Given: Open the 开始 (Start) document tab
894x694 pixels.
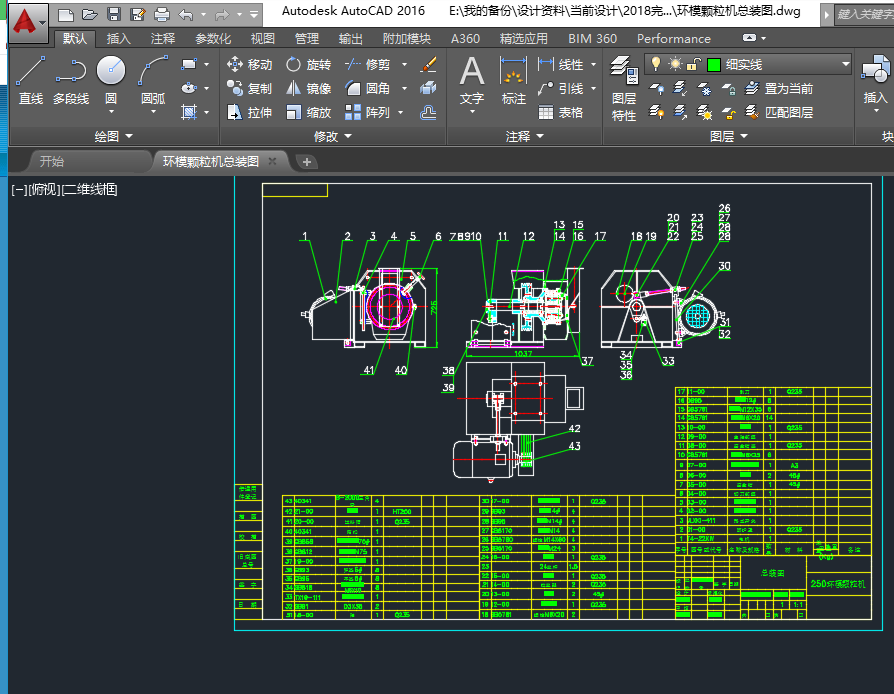Looking at the screenshot, I should click(x=51, y=161).
